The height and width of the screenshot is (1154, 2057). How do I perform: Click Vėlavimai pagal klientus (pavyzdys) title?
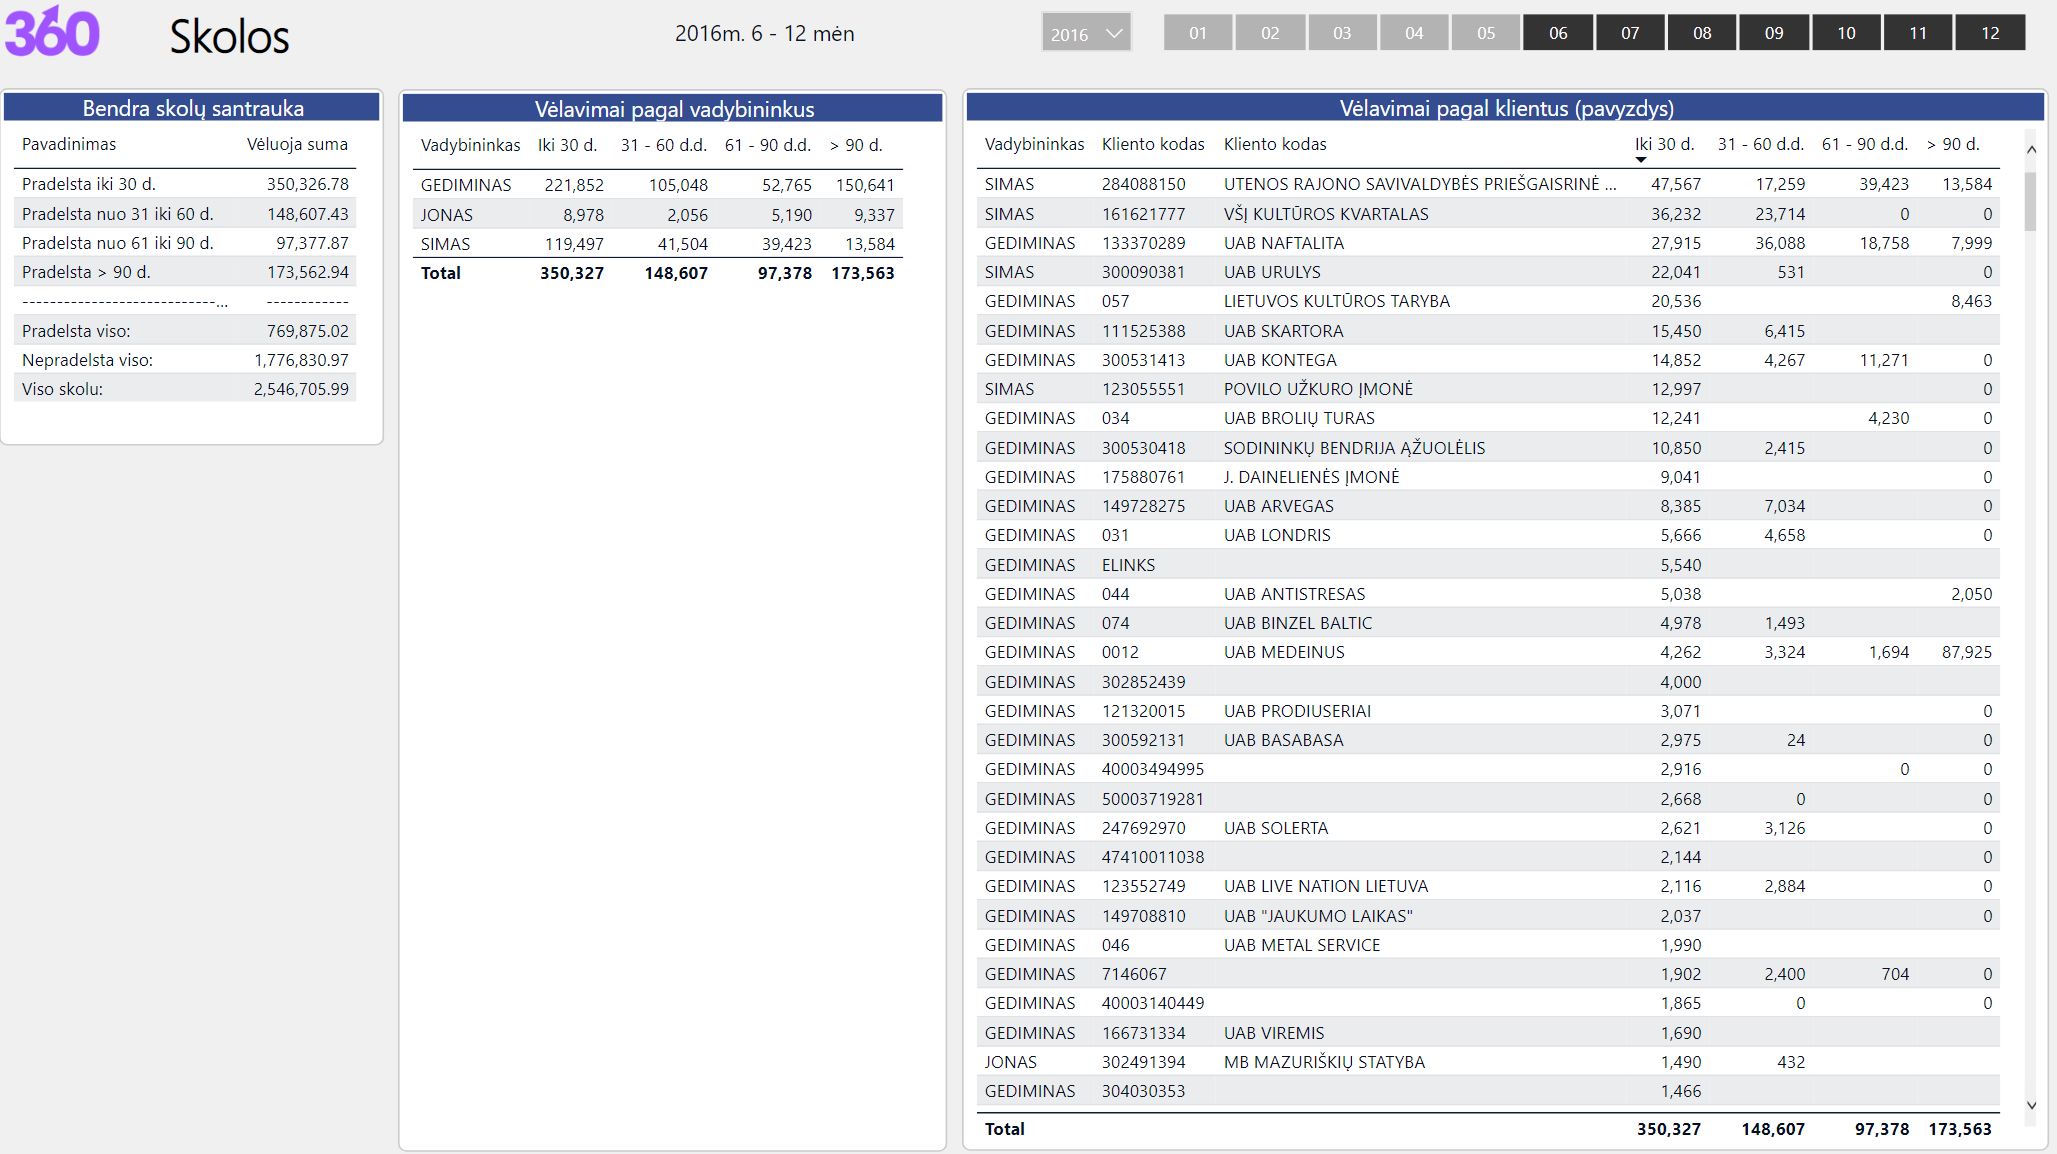(x=1506, y=108)
